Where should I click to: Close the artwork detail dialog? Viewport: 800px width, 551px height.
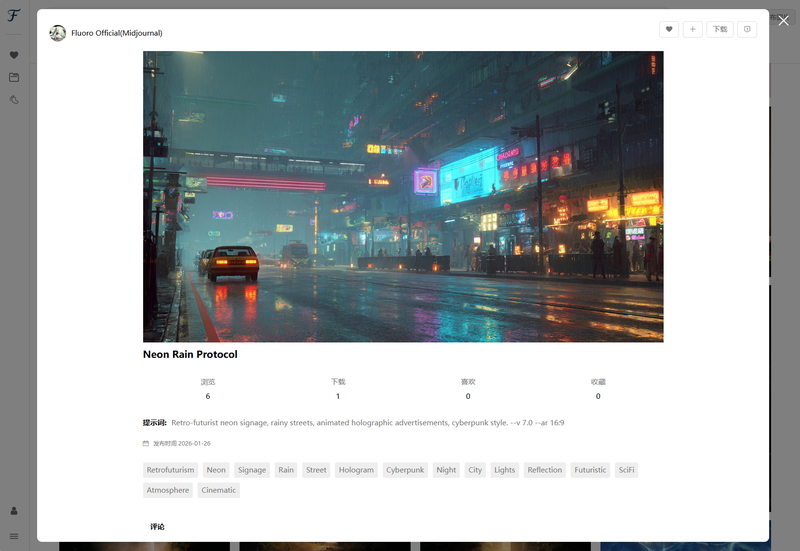tap(783, 21)
